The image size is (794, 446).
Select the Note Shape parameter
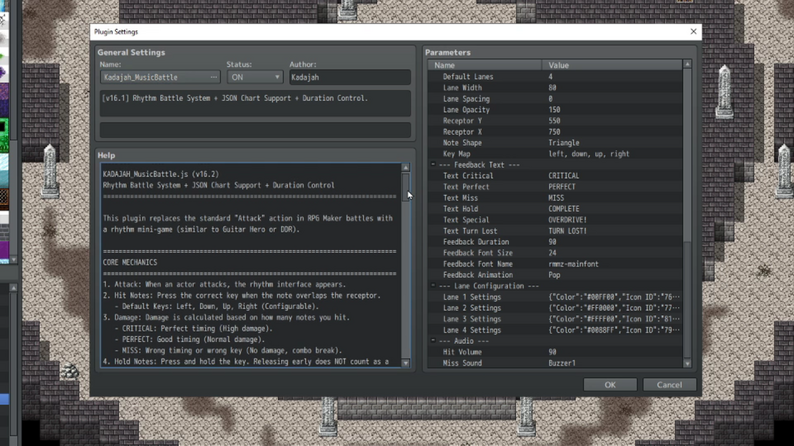click(x=555, y=143)
